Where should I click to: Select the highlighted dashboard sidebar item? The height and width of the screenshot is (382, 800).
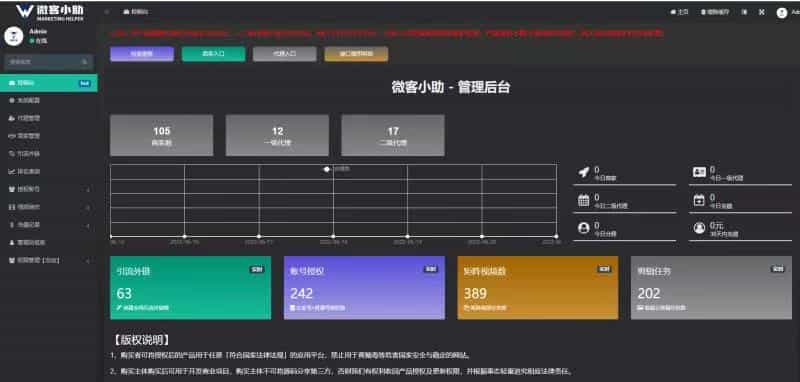tap(49, 83)
